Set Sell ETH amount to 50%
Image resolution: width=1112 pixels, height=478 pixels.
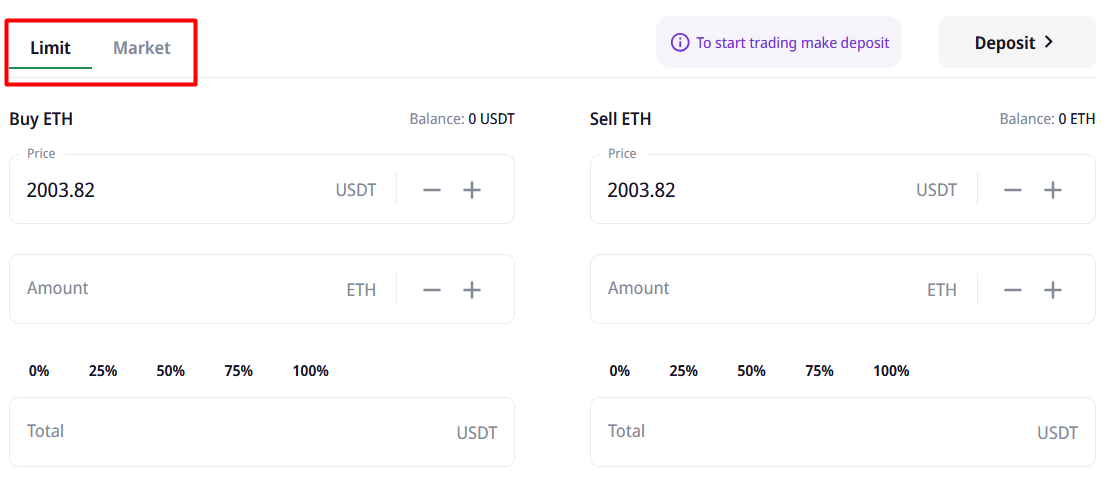(x=752, y=371)
